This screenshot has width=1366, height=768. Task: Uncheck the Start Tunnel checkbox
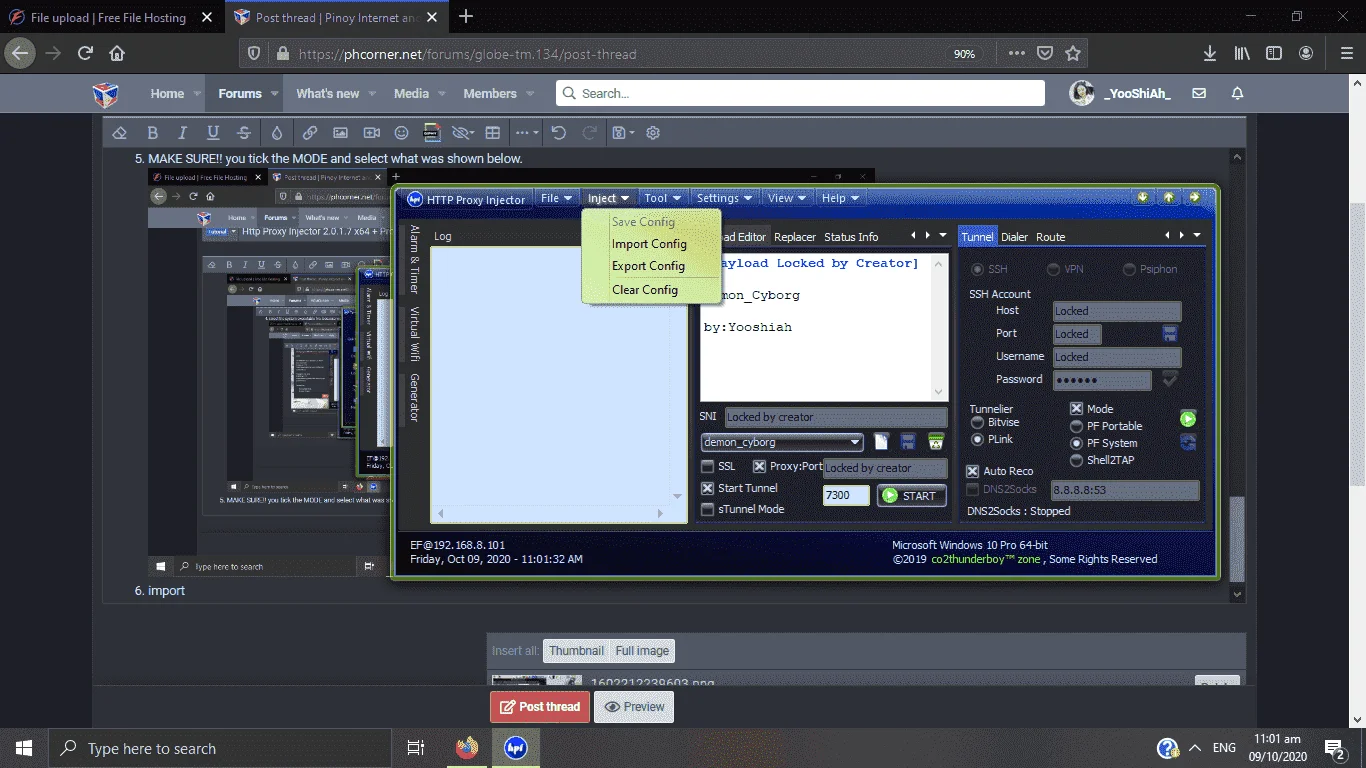708,489
